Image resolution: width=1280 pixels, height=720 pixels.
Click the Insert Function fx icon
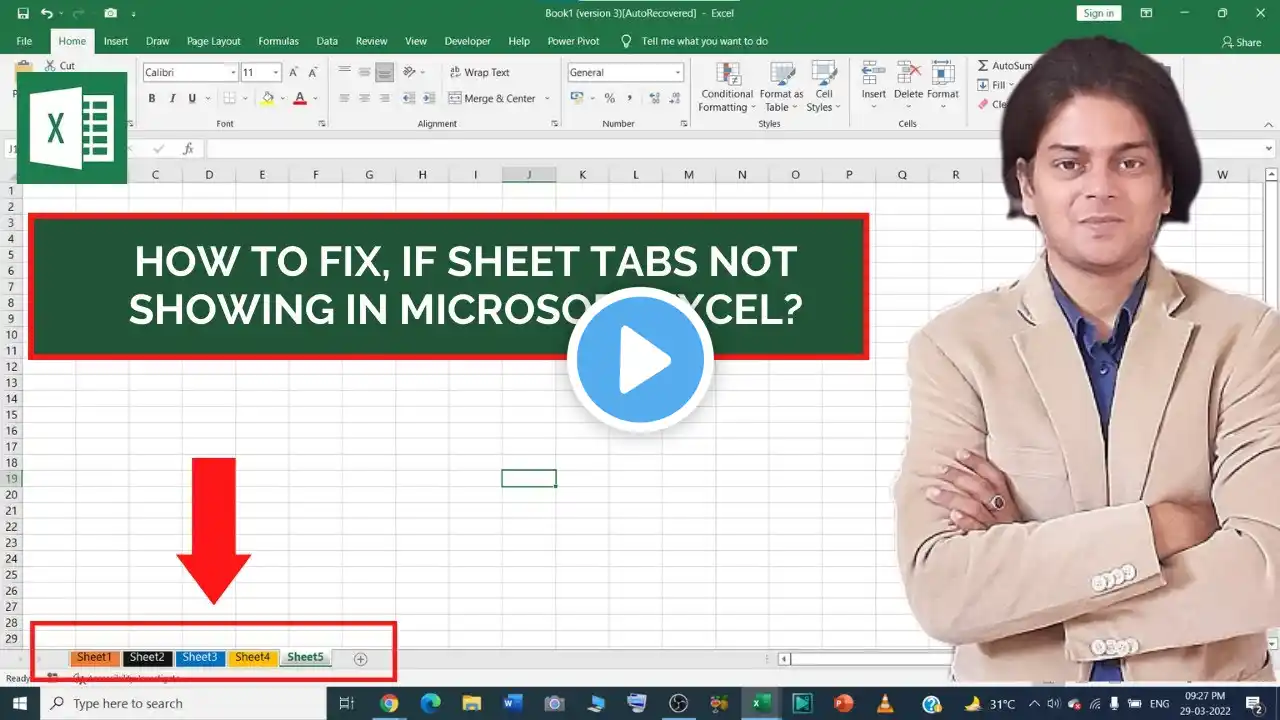coord(188,148)
